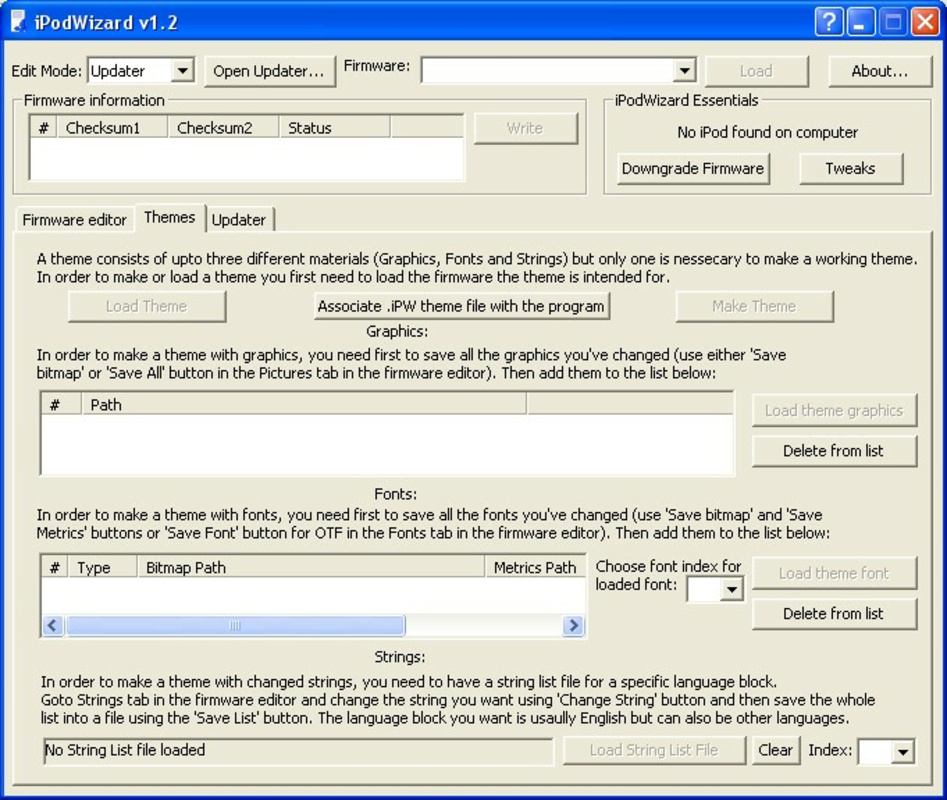Screen dimensions: 947x800
Task: Associate .iPW theme file with the program
Action: tap(461, 305)
